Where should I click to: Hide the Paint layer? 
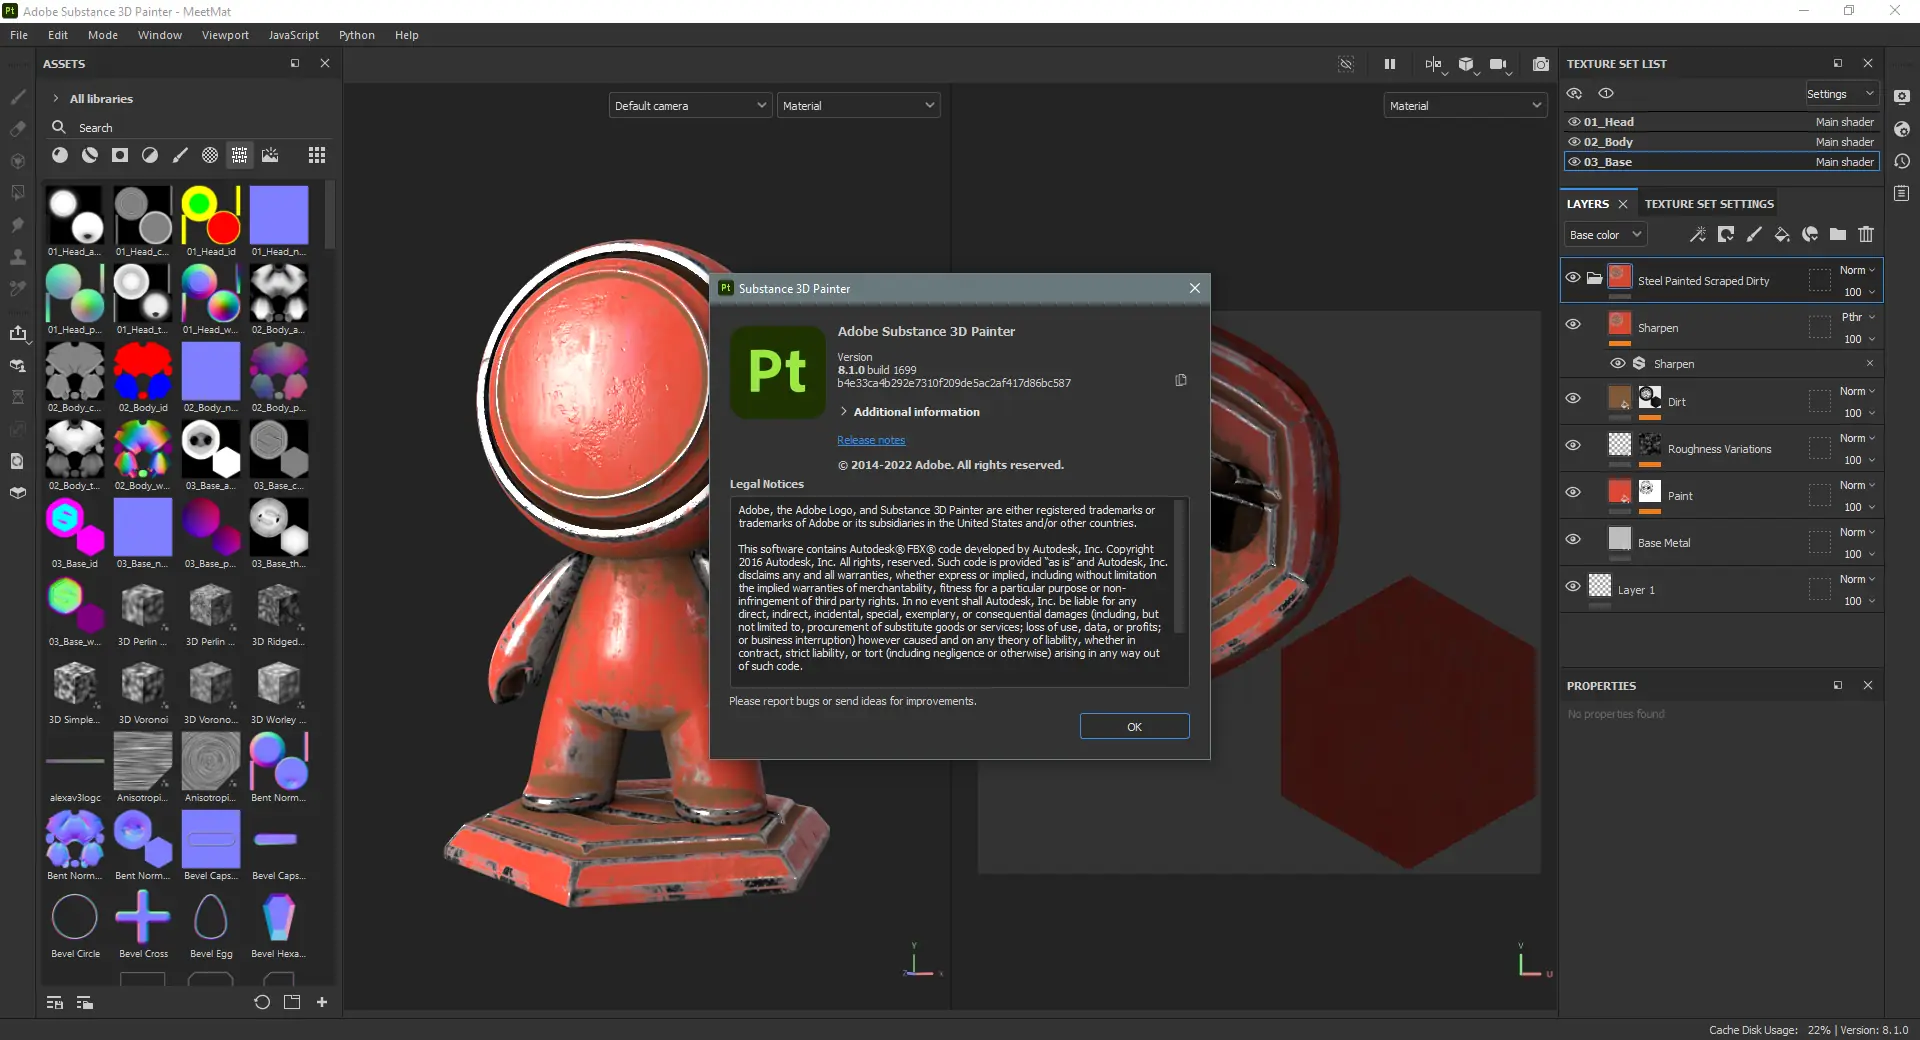click(x=1573, y=492)
